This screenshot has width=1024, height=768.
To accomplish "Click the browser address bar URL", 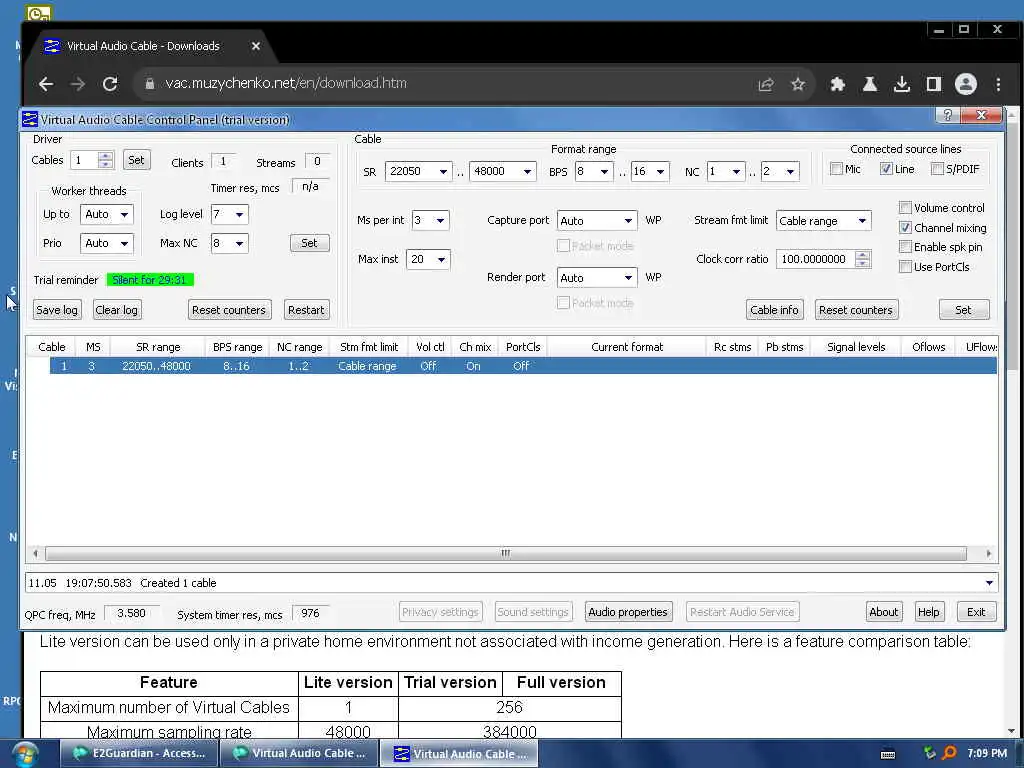I will (x=285, y=84).
